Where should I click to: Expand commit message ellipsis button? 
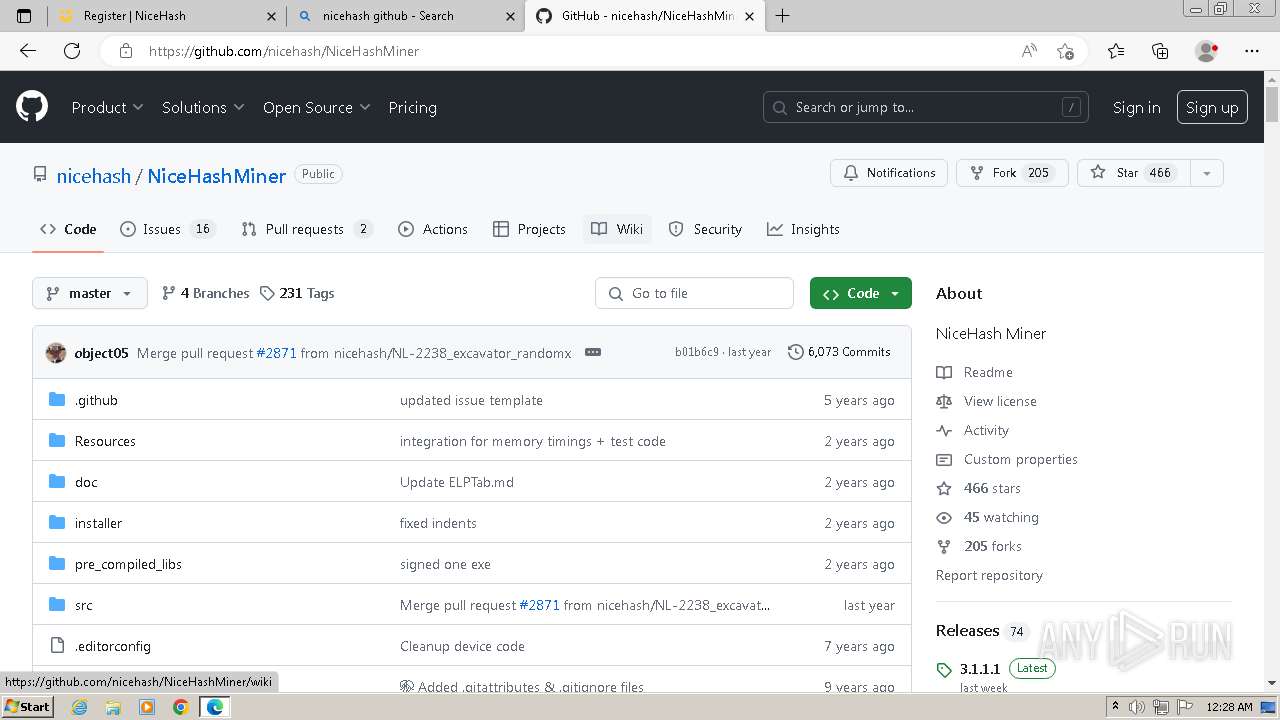[593, 352]
